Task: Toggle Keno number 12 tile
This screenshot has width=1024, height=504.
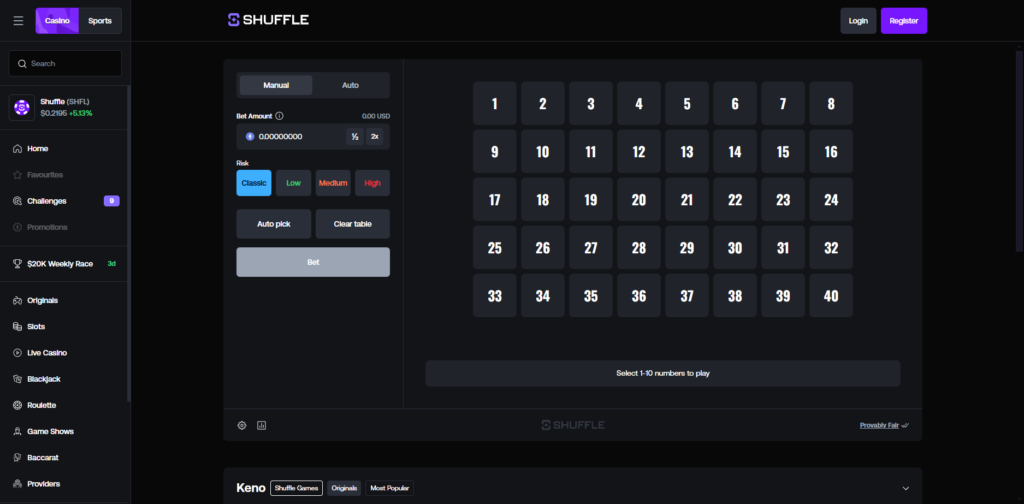Action: 639,151
